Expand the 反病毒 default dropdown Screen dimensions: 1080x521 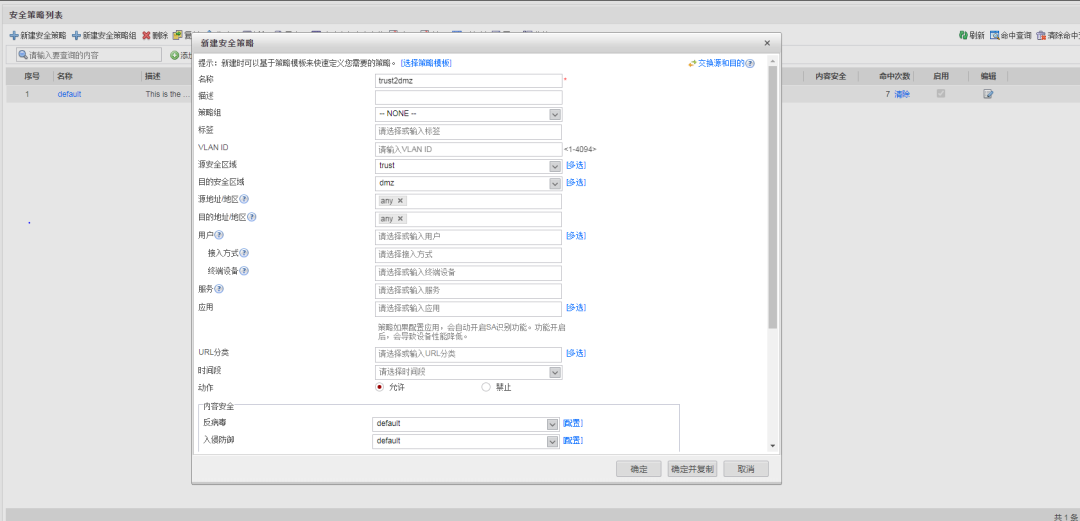click(552, 424)
